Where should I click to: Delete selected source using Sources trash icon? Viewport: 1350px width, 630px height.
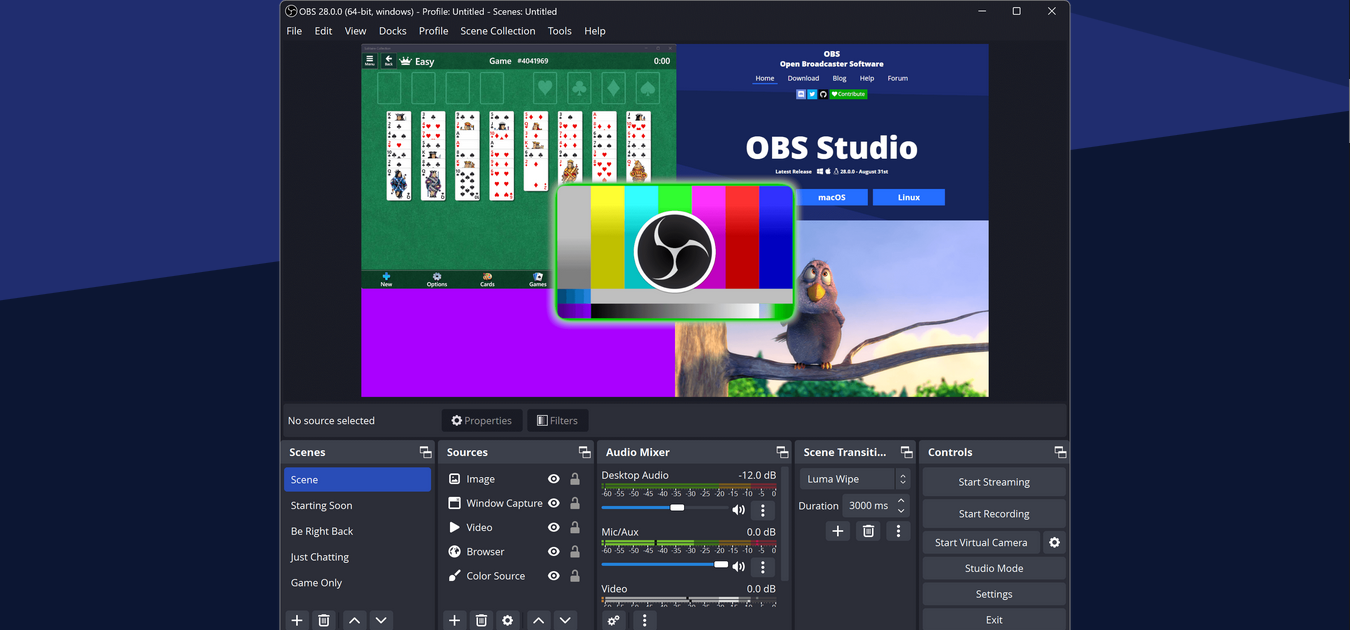pos(481,620)
